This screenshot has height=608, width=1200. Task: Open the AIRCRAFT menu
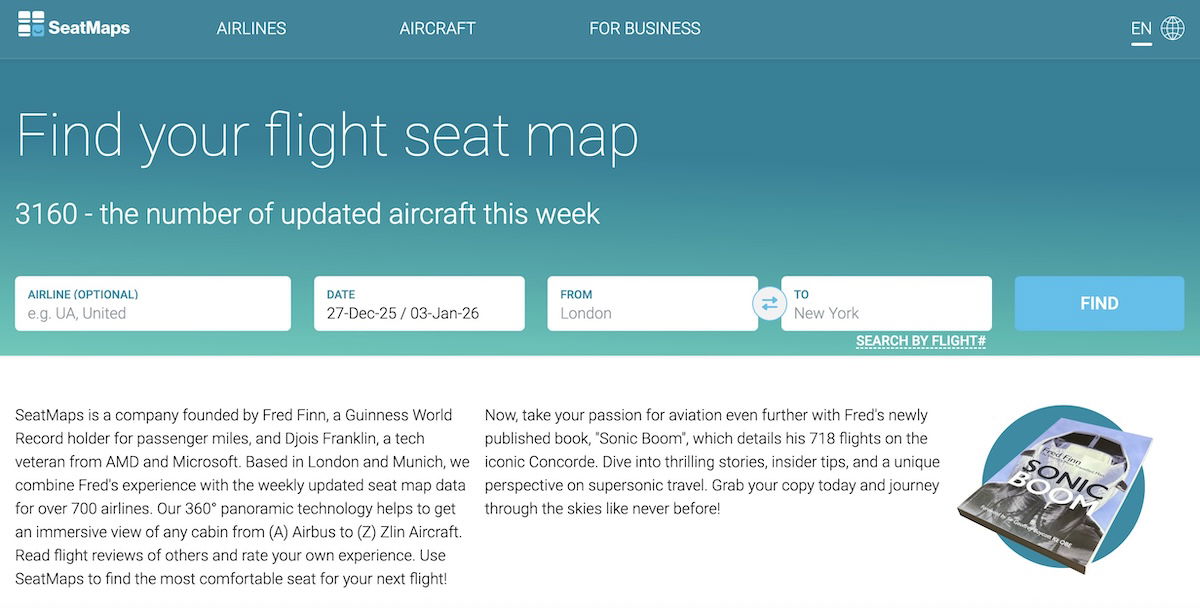[x=437, y=28]
